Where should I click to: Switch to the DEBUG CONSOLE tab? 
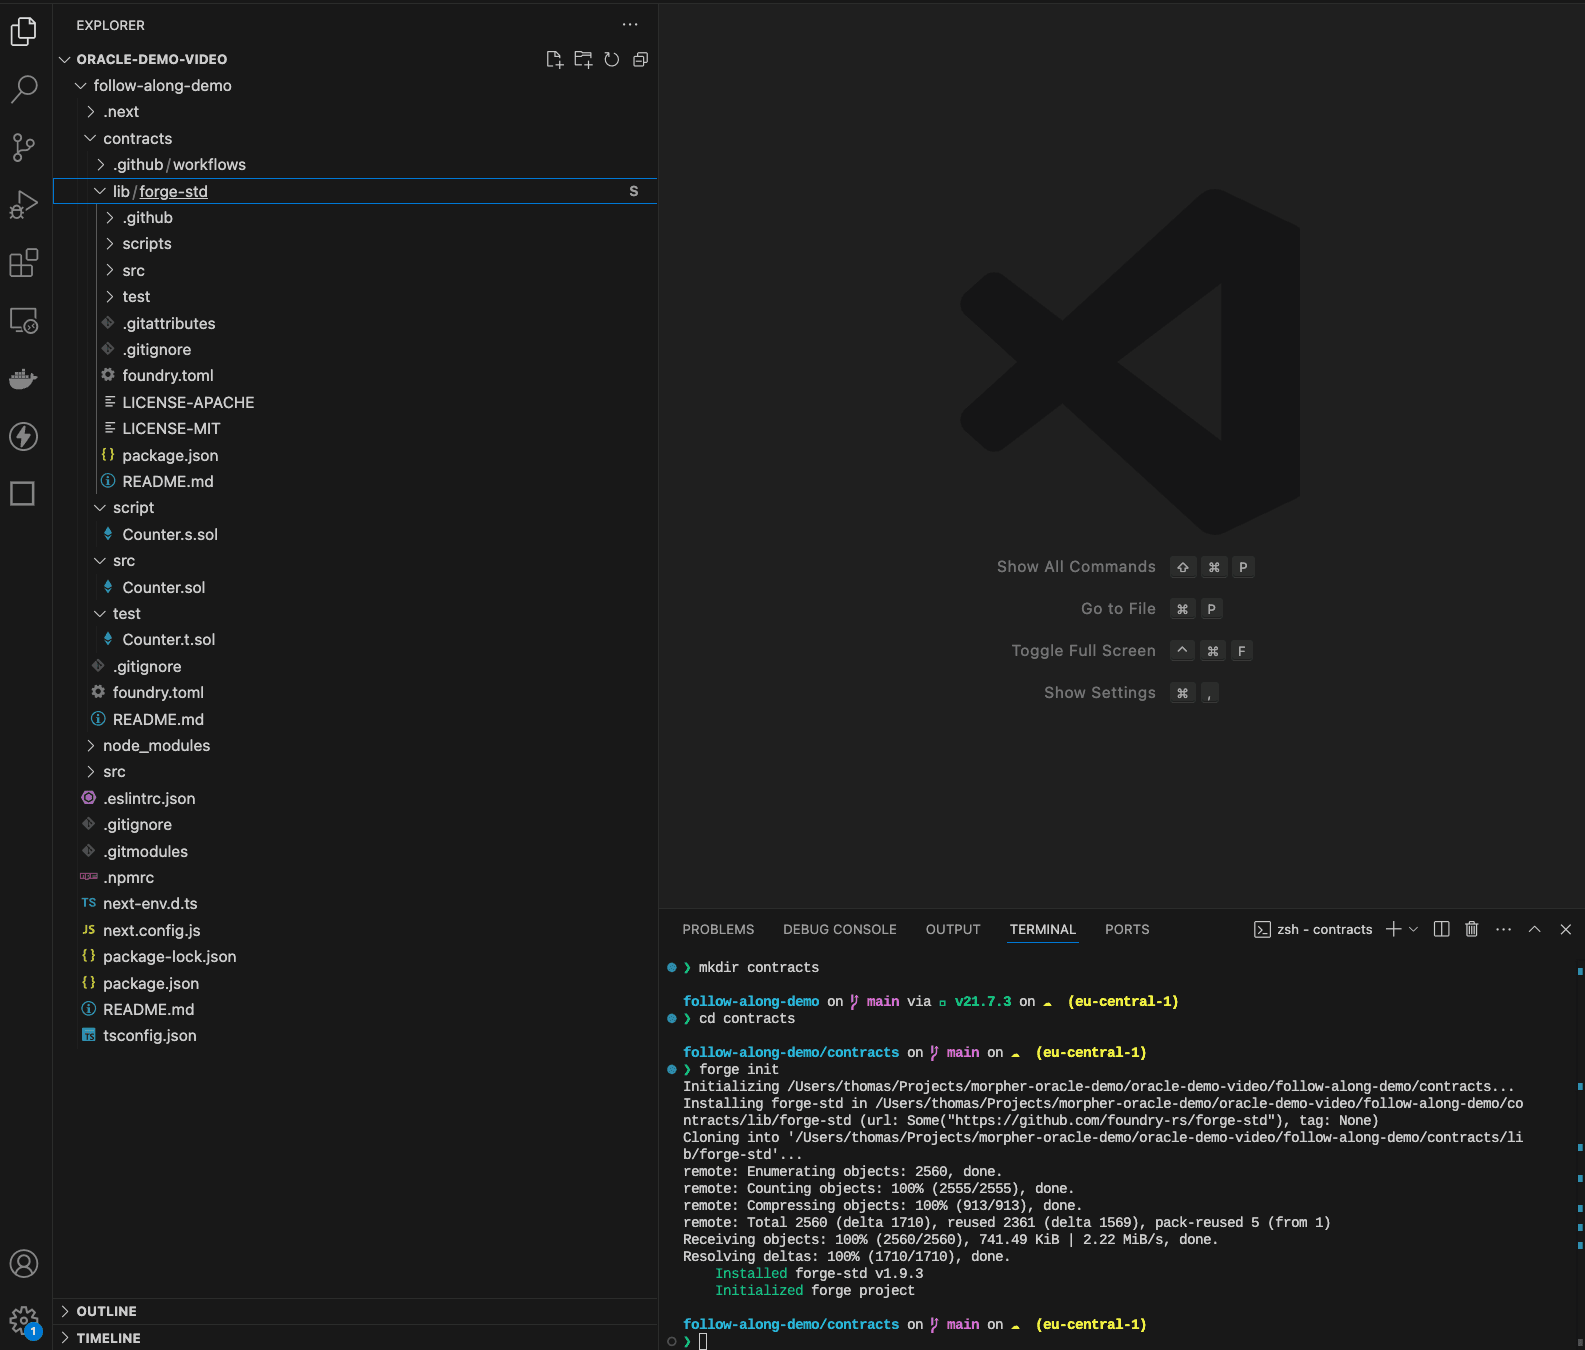(840, 929)
